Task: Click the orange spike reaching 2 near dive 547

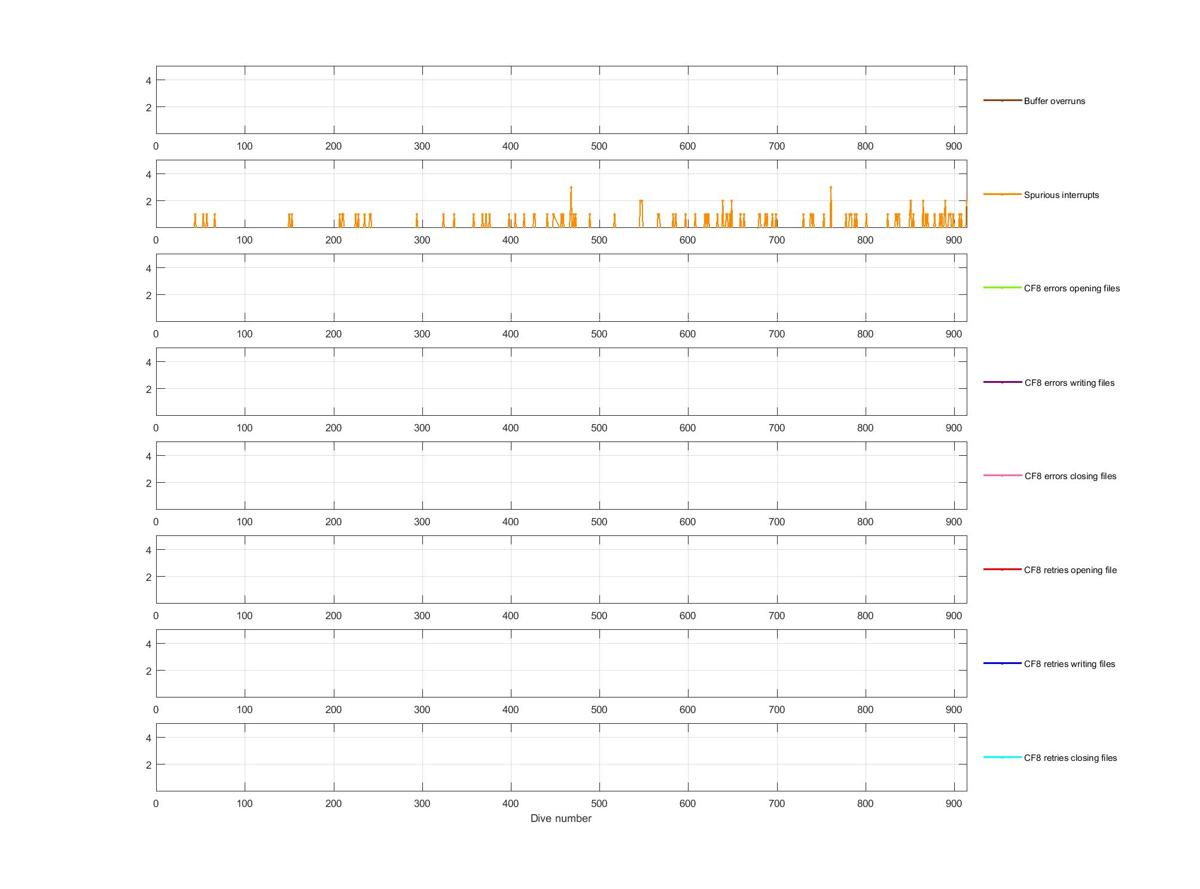Action: pyautogui.click(x=641, y=212)
